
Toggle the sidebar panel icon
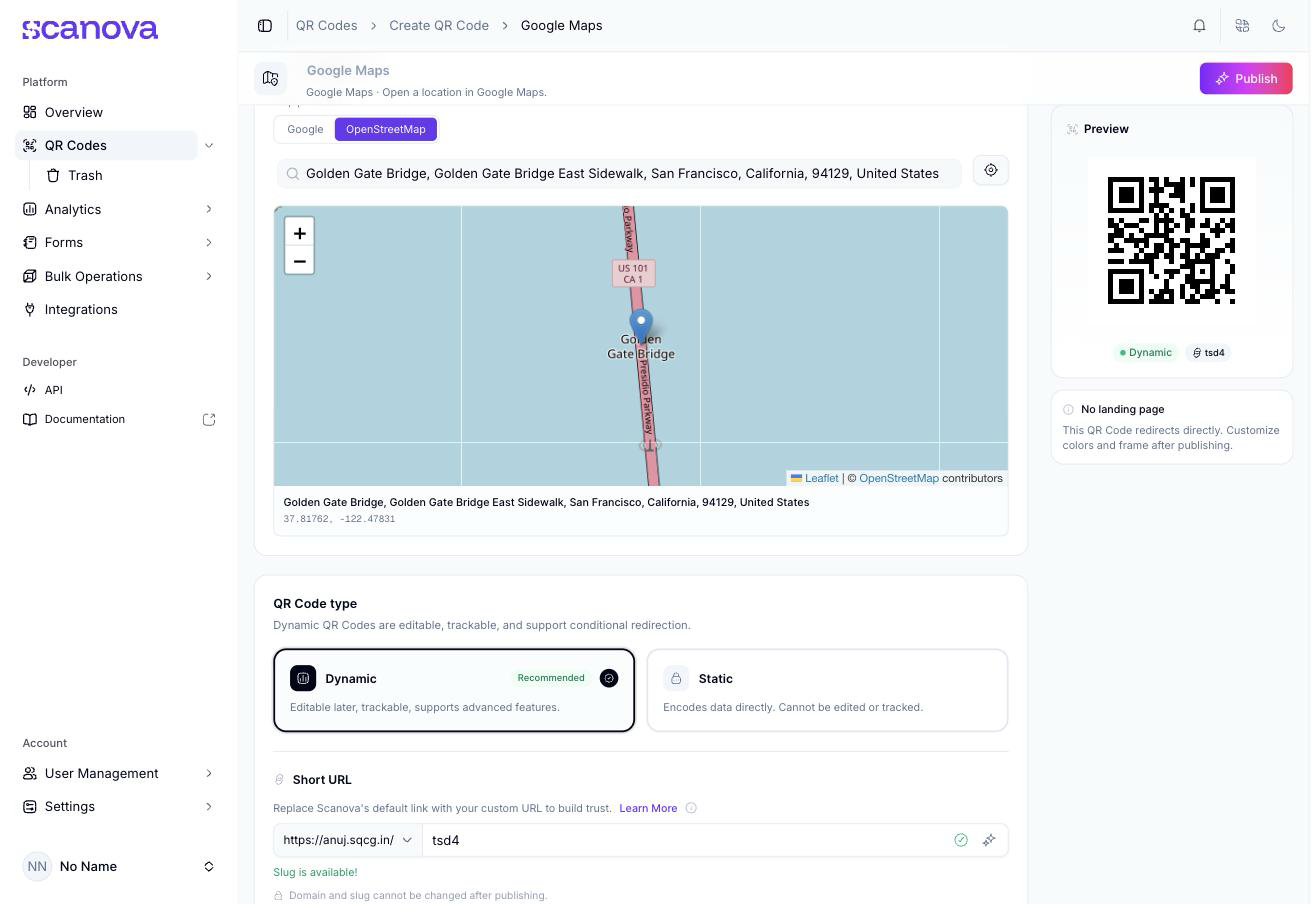(x=265, y=26)
